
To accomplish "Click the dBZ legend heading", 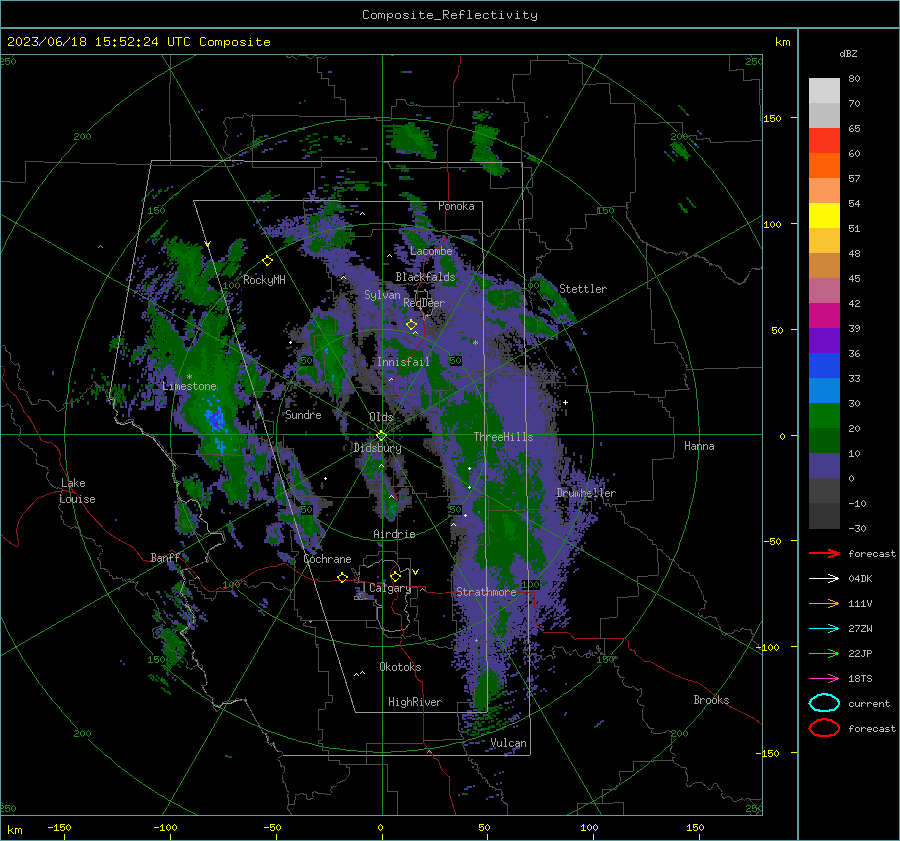I will click(848, 53).
